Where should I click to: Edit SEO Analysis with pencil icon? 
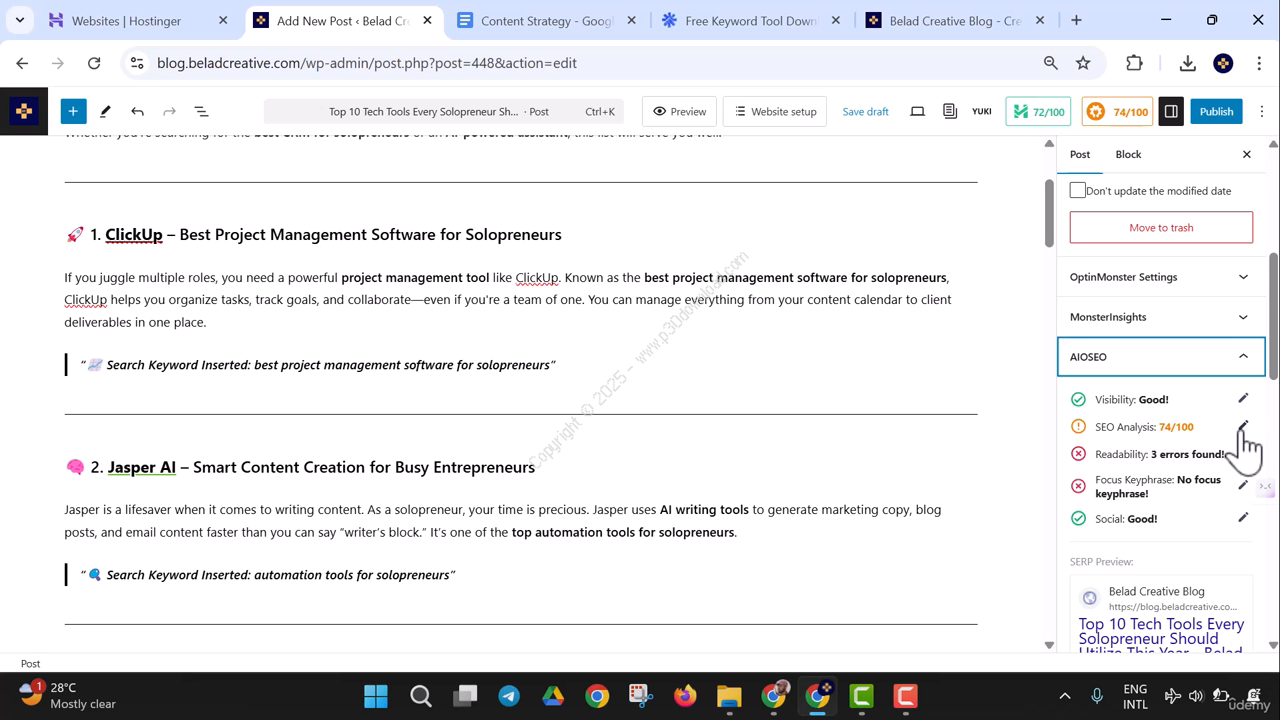1243,426
